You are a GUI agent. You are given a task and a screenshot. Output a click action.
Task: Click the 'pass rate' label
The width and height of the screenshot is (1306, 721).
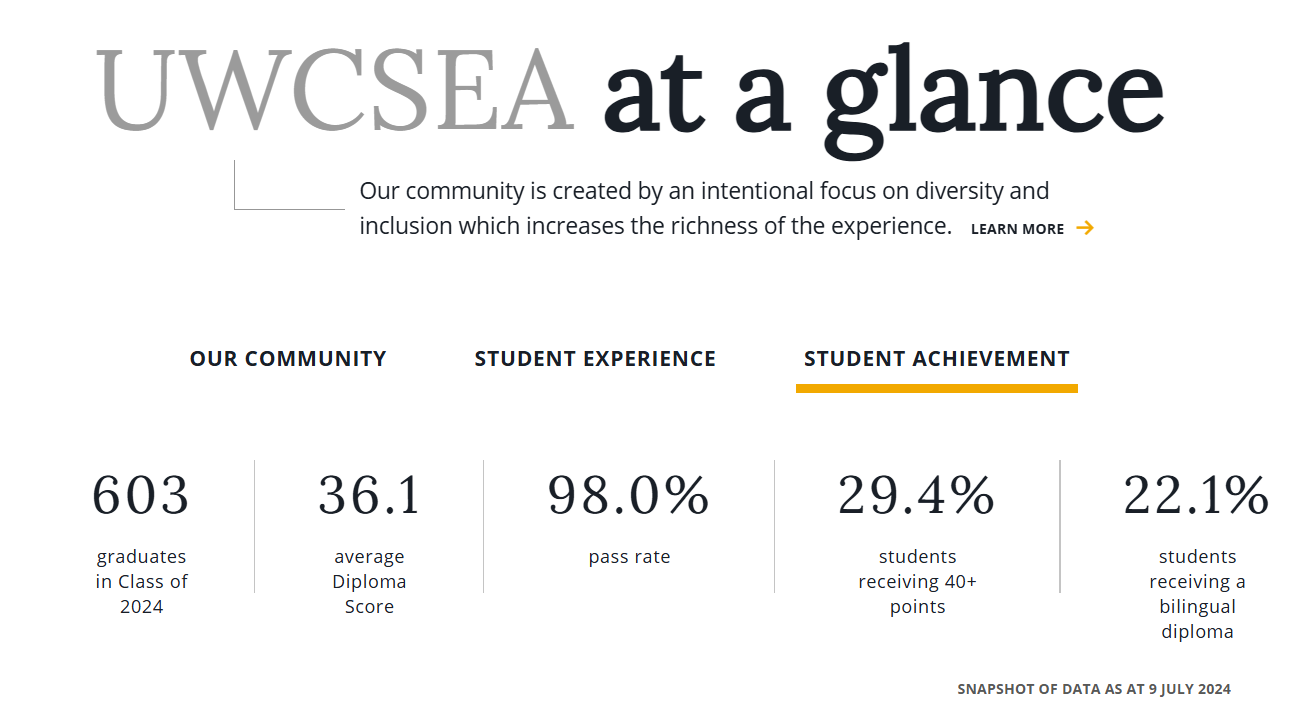click(629, 557)
